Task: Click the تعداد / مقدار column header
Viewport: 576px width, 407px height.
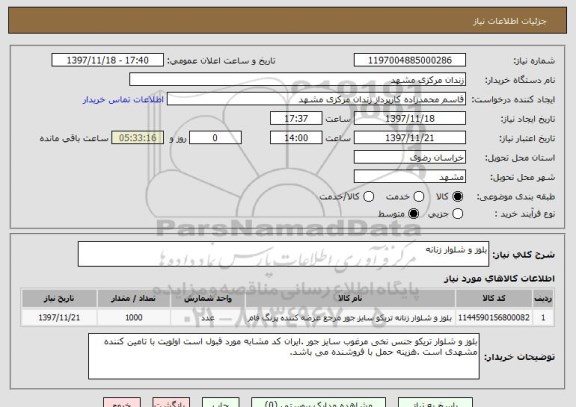Action: [134, 298]
